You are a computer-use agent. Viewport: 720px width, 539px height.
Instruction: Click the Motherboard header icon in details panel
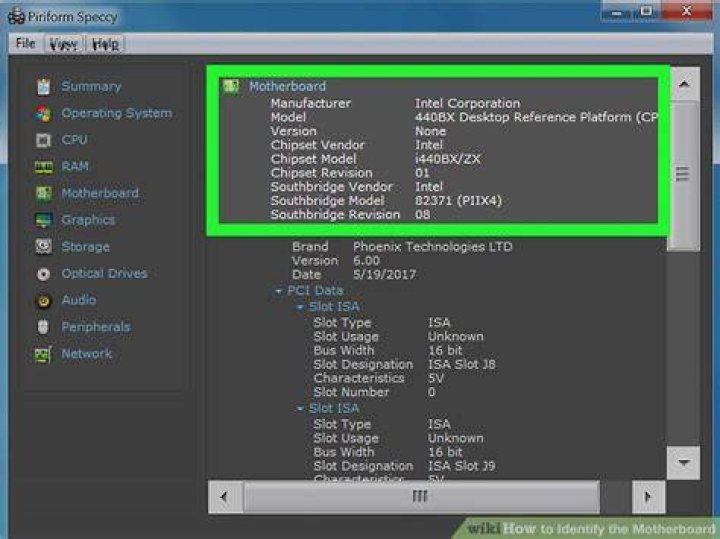pyautogui.click(x=231, y=86)
